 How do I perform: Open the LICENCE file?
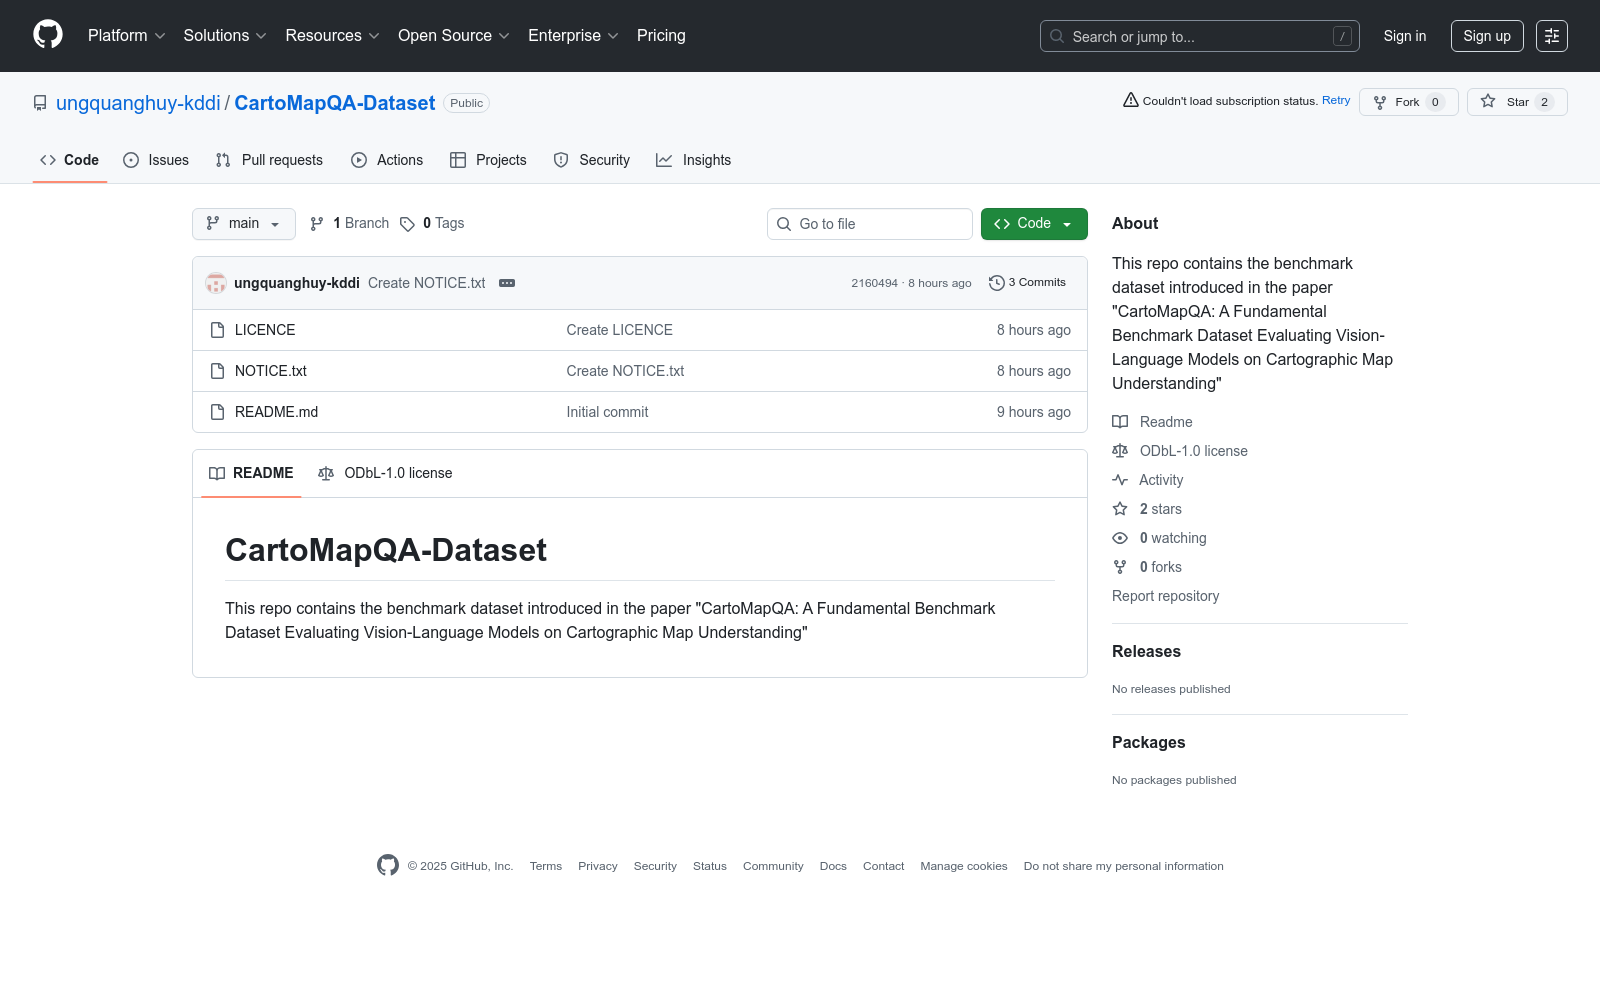pyautogui.click(x=265, y=330)
